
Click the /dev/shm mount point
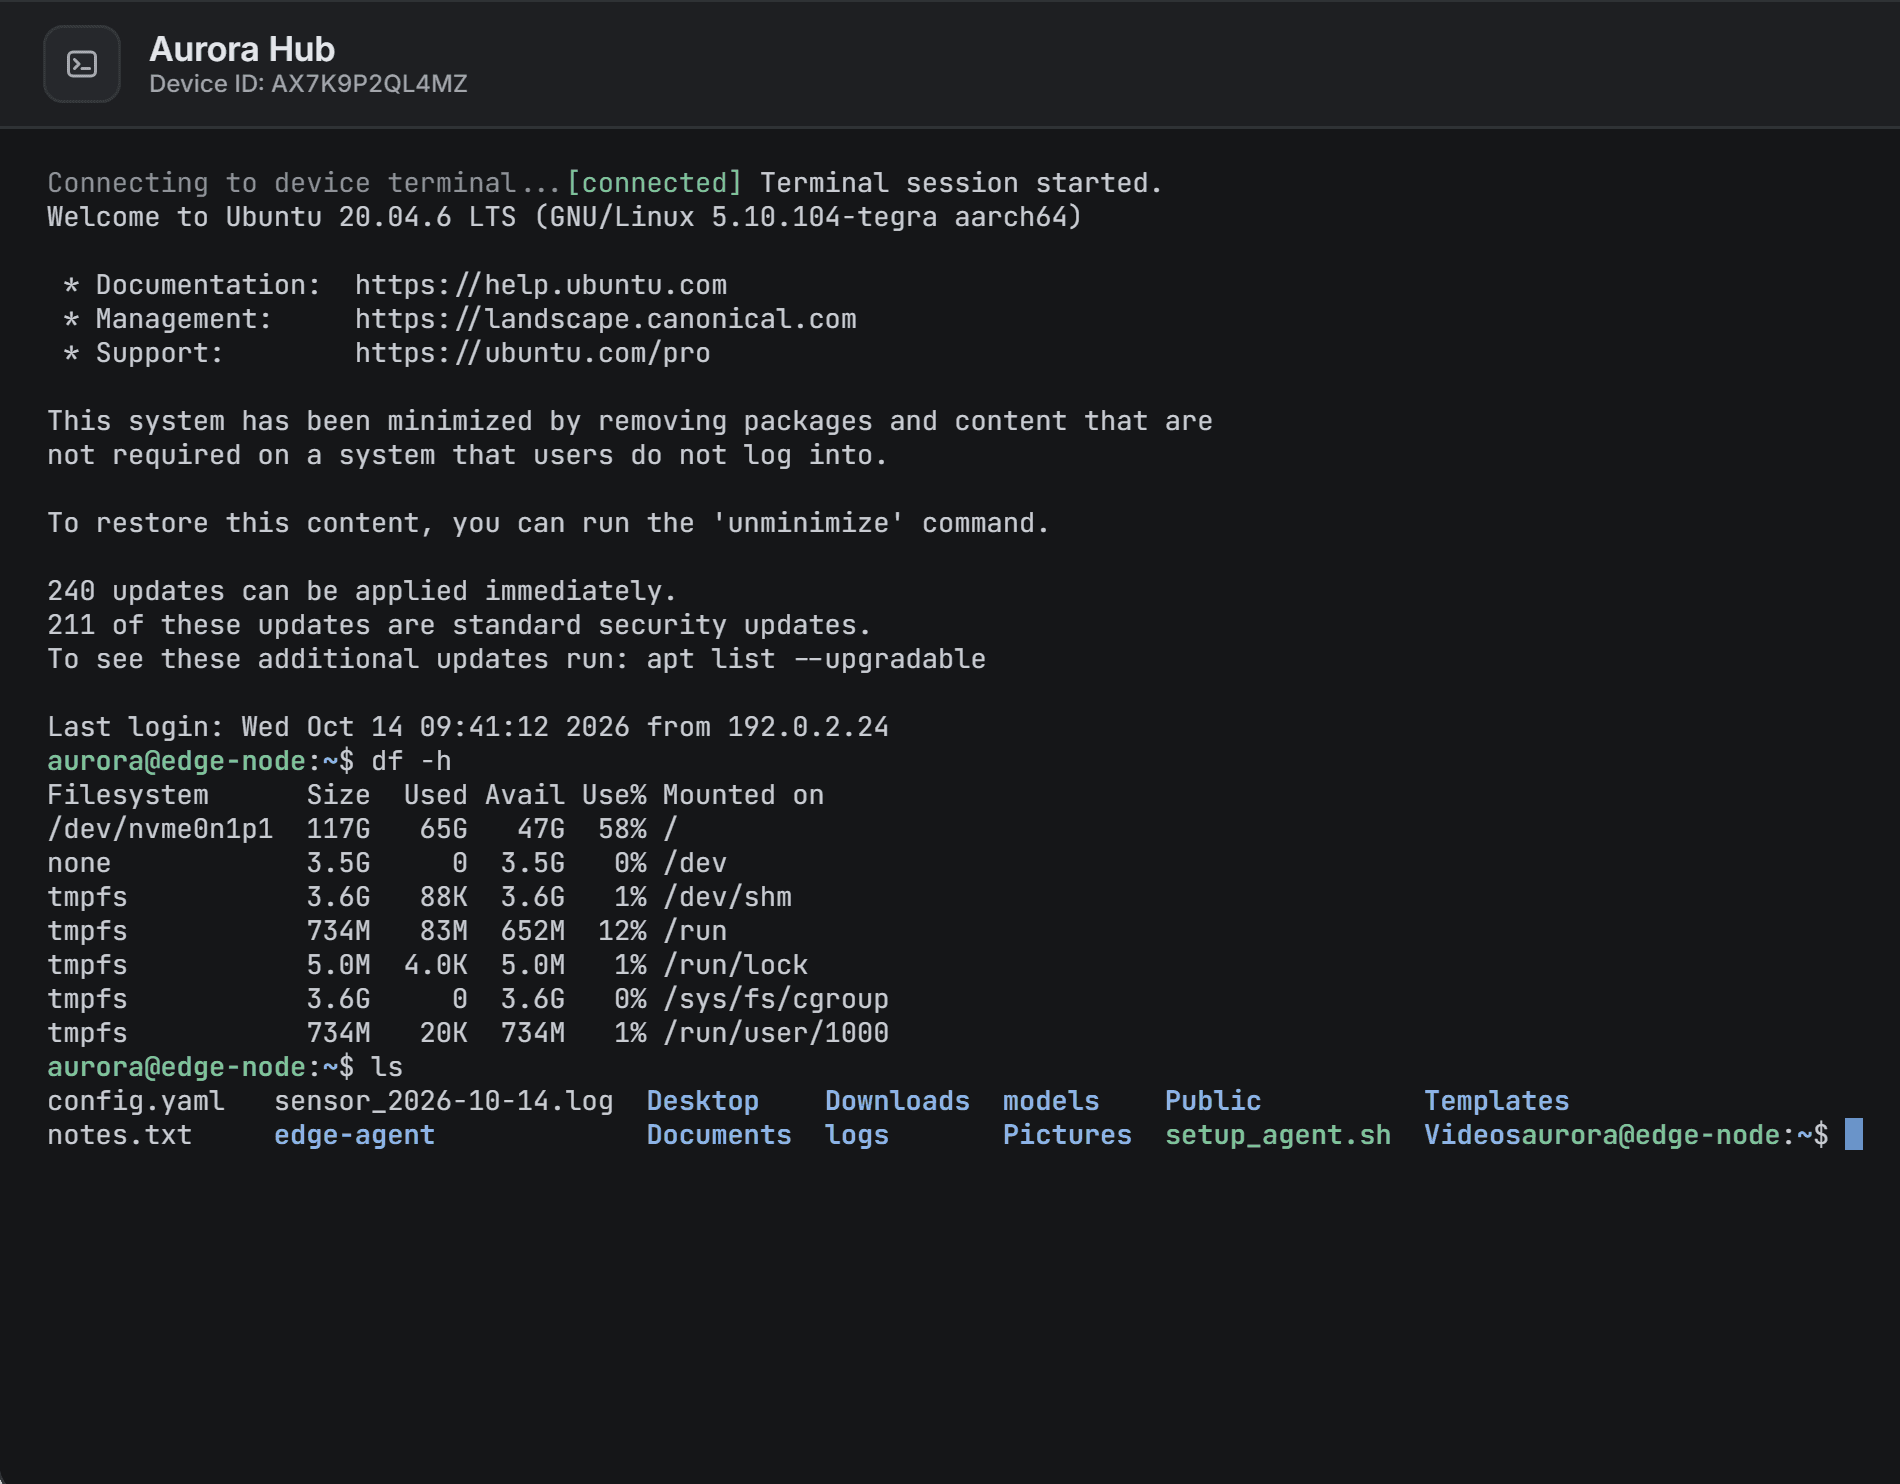tap(727, 897)
